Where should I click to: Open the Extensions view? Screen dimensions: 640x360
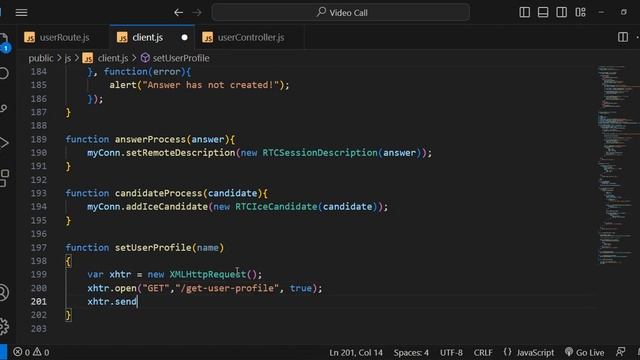4,178
